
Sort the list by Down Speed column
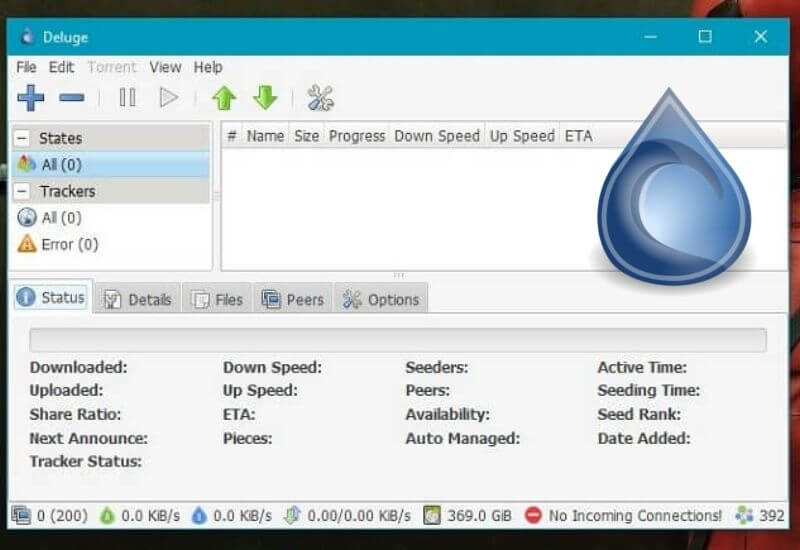click(437, 136)
